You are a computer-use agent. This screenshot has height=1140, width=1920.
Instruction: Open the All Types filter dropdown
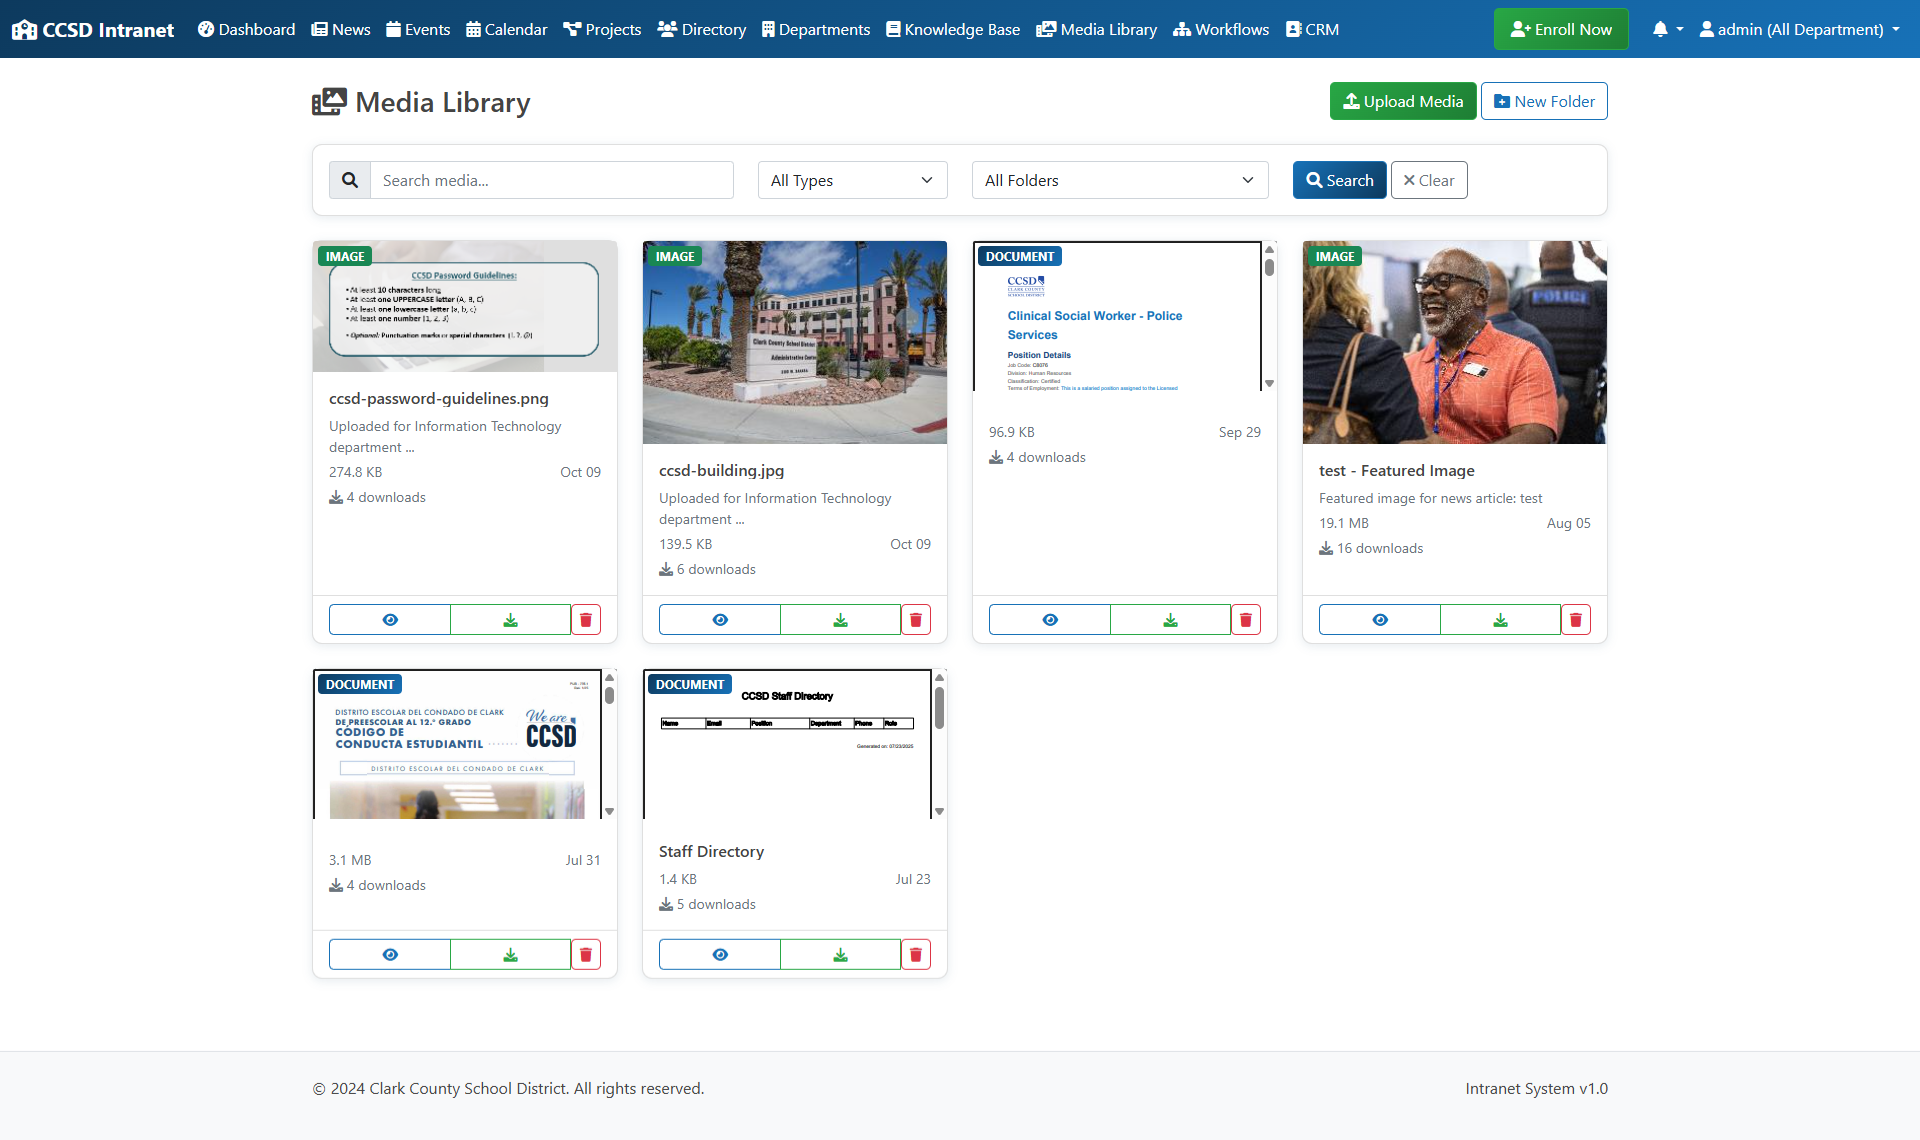(x=852, y=181)
